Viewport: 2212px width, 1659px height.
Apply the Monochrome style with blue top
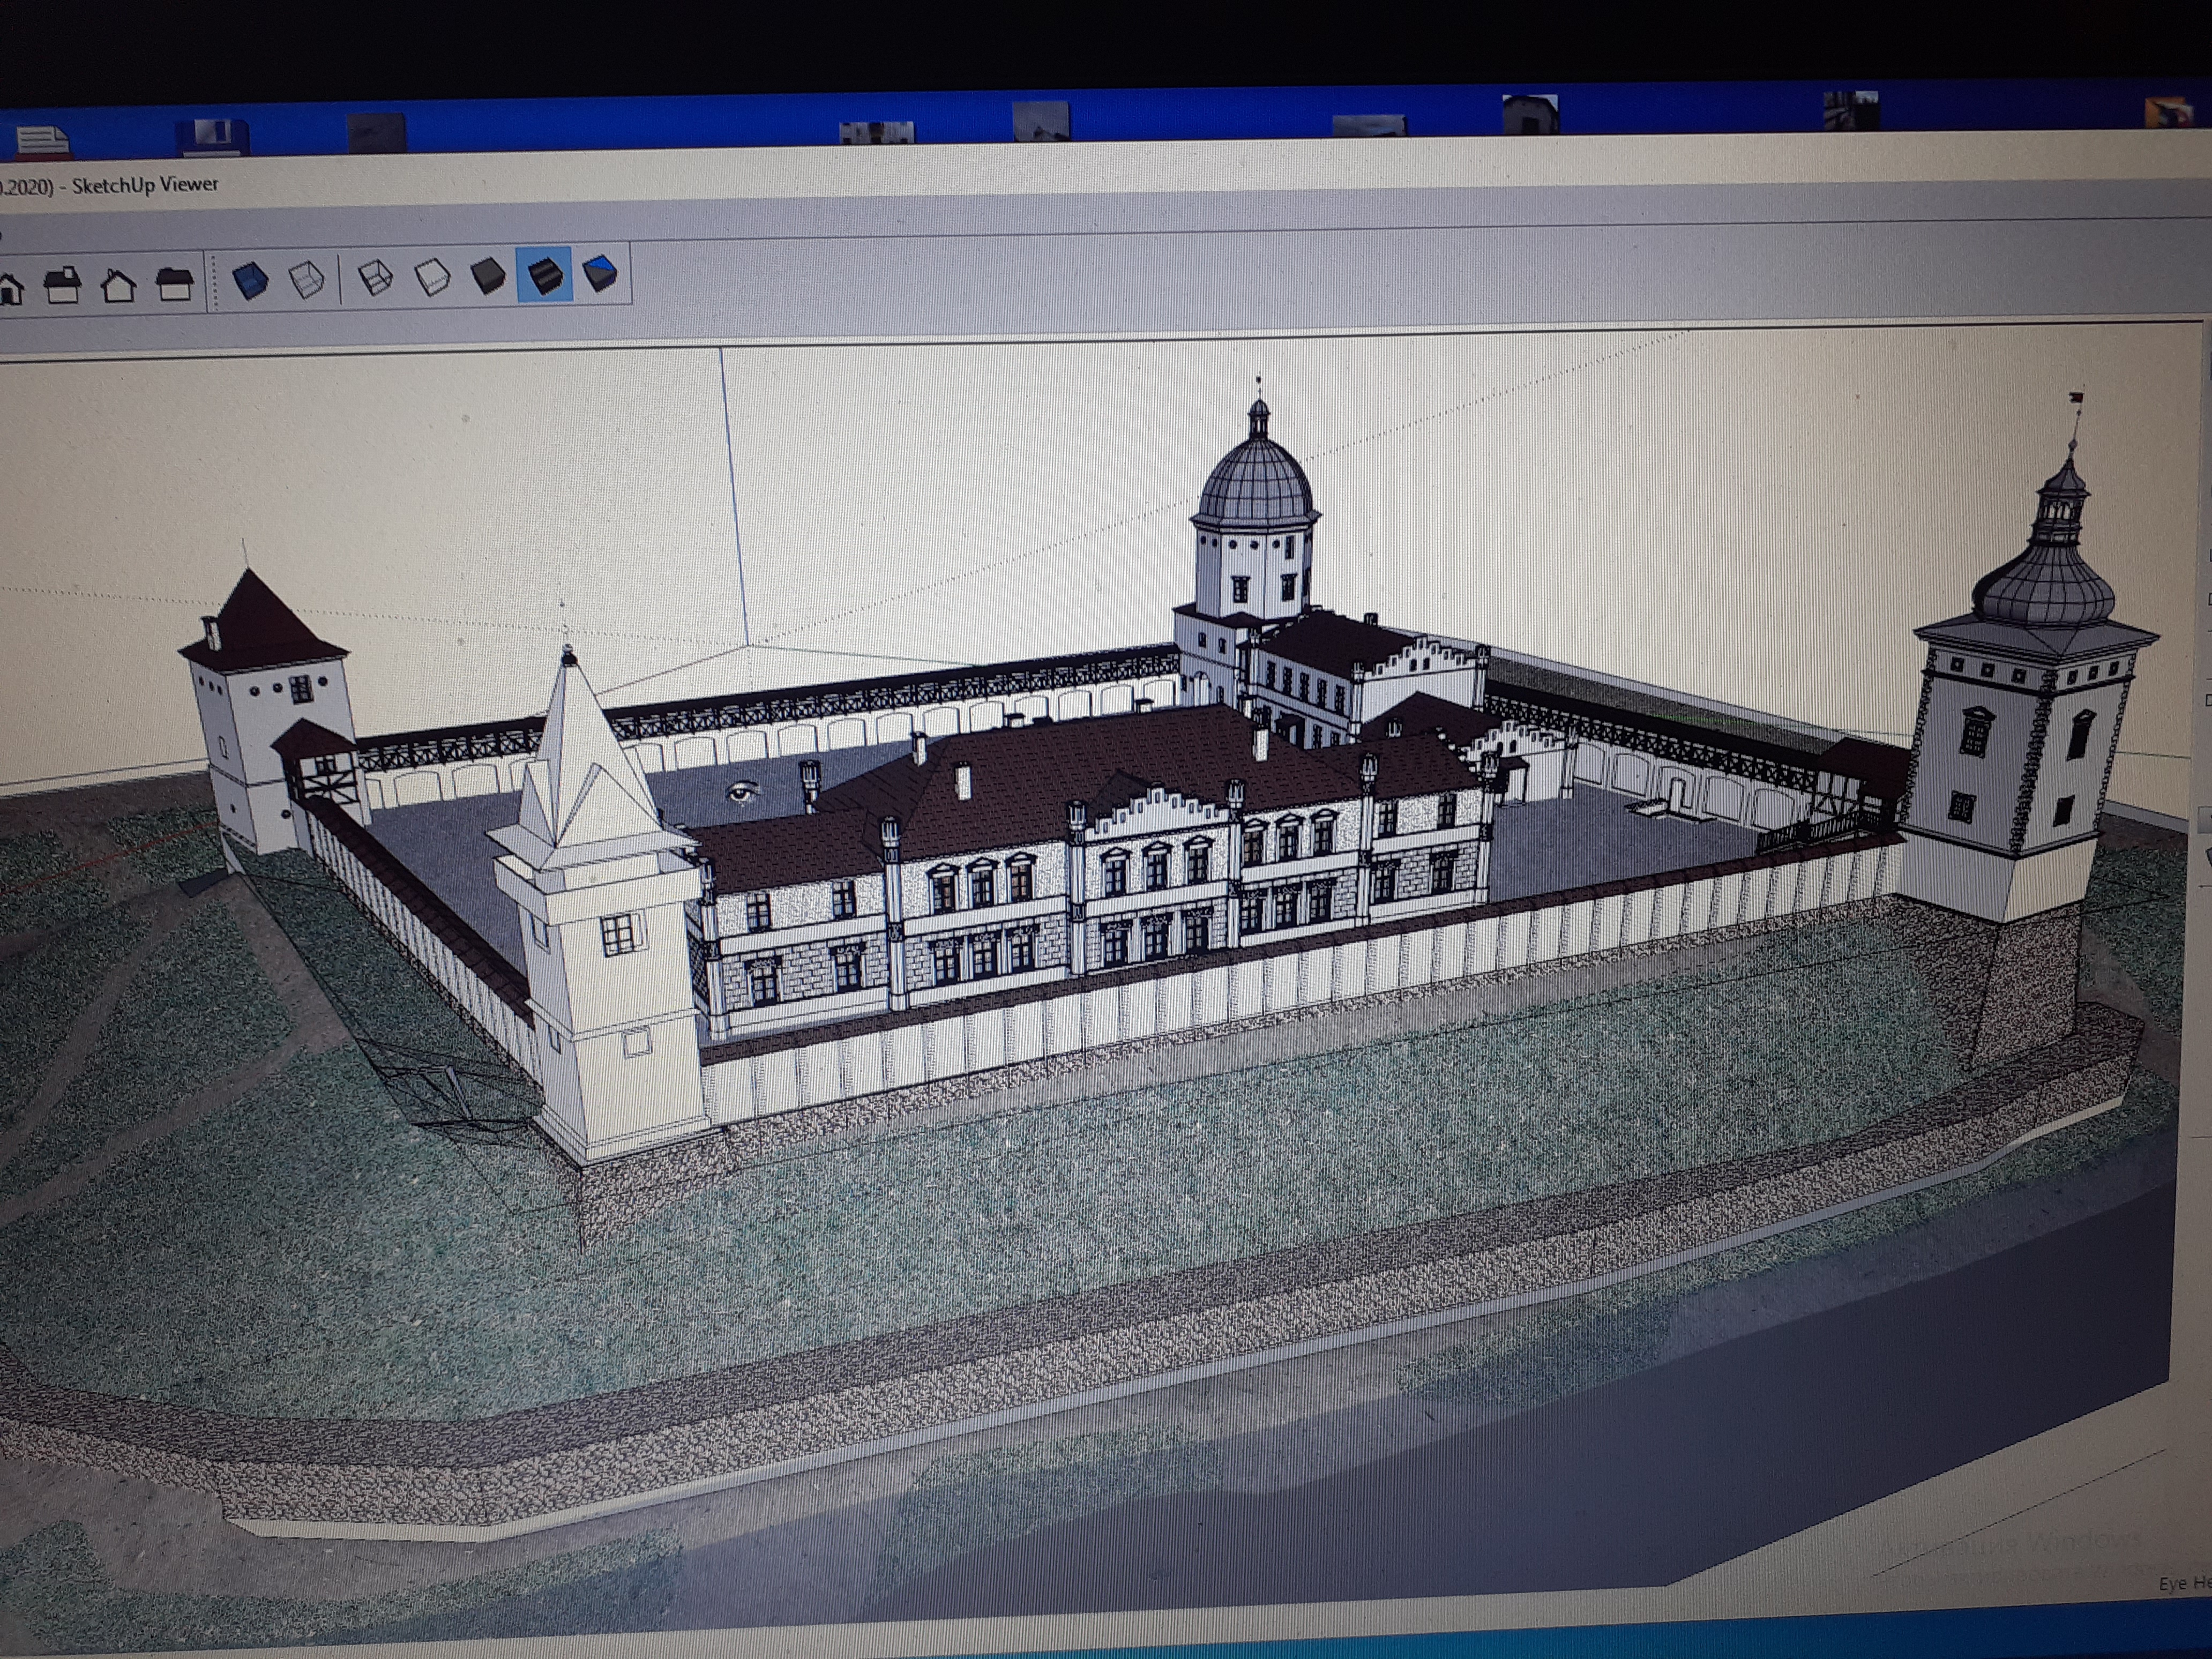click(599, 273)
